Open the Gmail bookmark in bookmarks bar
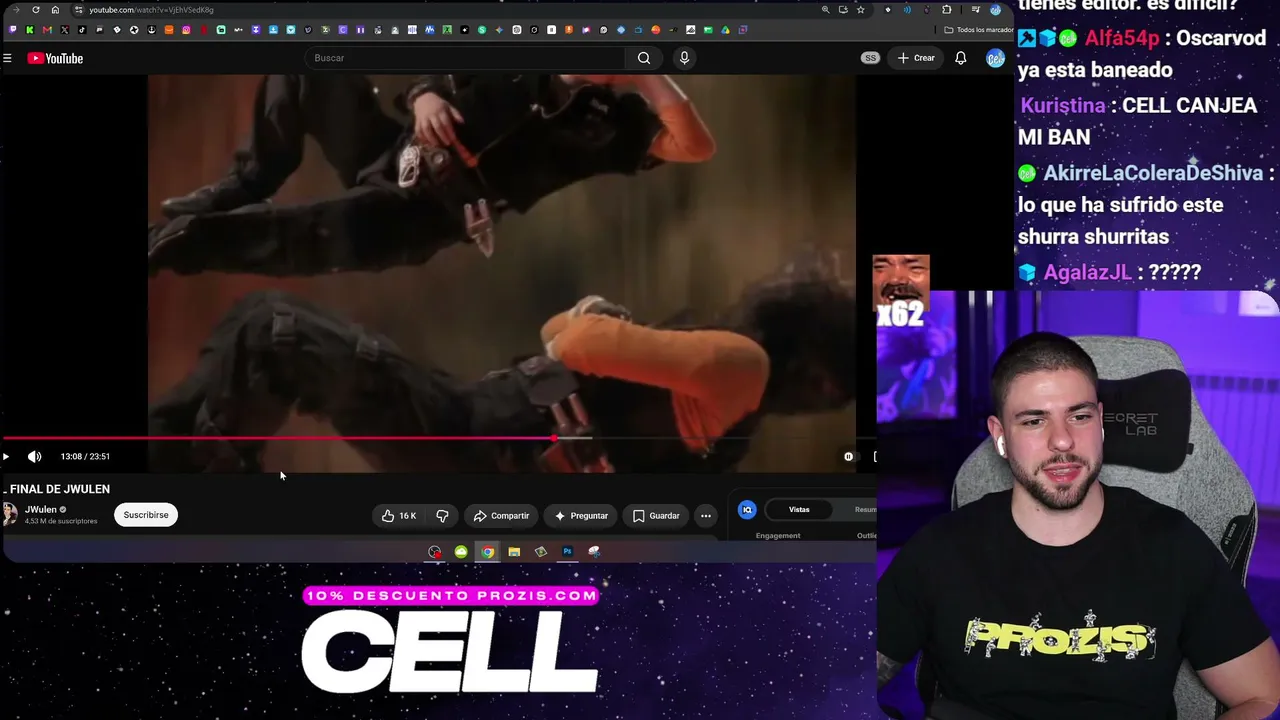The height and width of the screenshot is (720, 1280). (47, 30)
